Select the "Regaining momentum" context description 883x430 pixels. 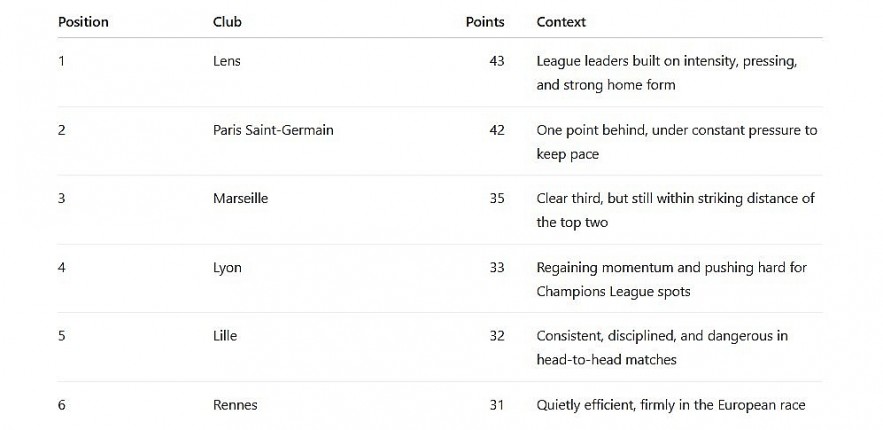pyautogui.click(x=671, y=267)
